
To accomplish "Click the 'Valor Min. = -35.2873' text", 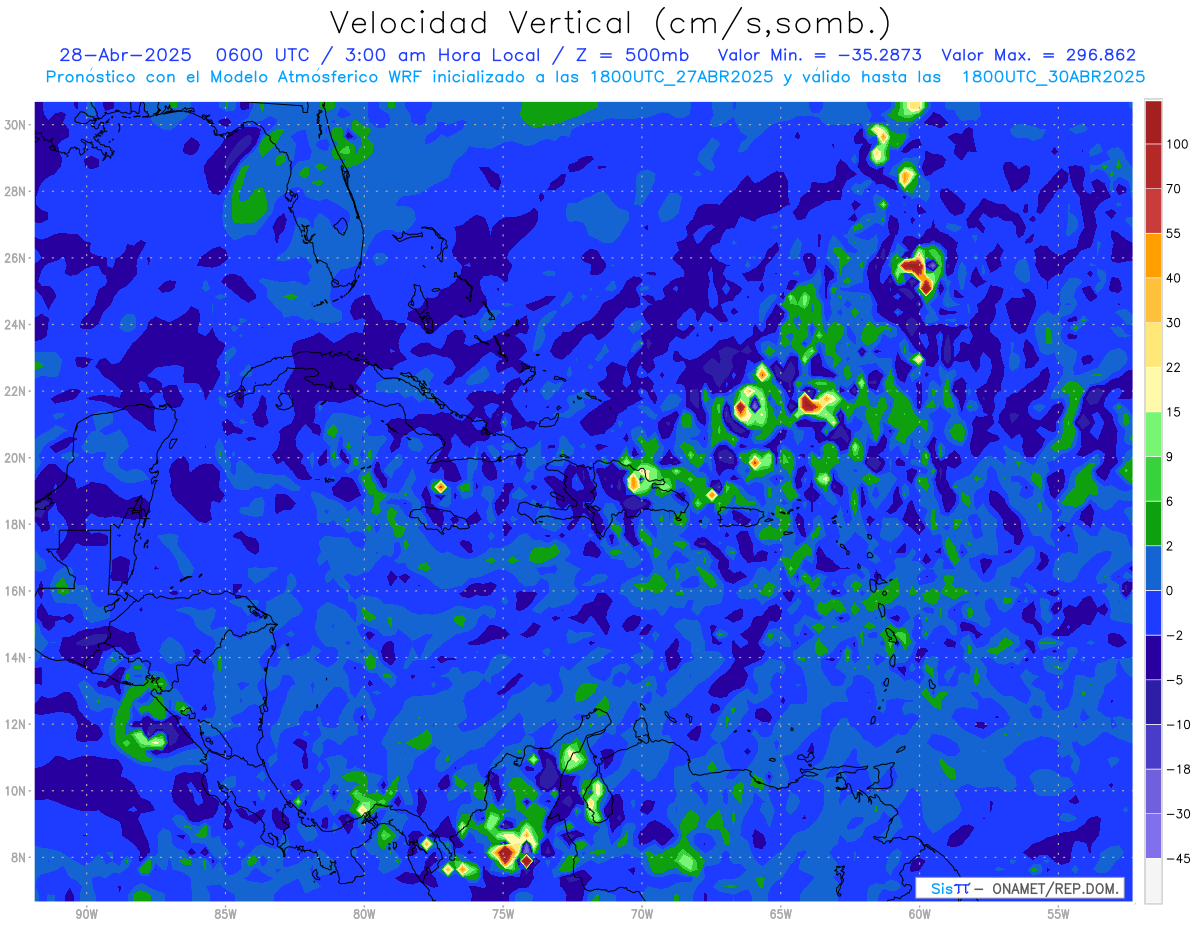I will point(820,56).
